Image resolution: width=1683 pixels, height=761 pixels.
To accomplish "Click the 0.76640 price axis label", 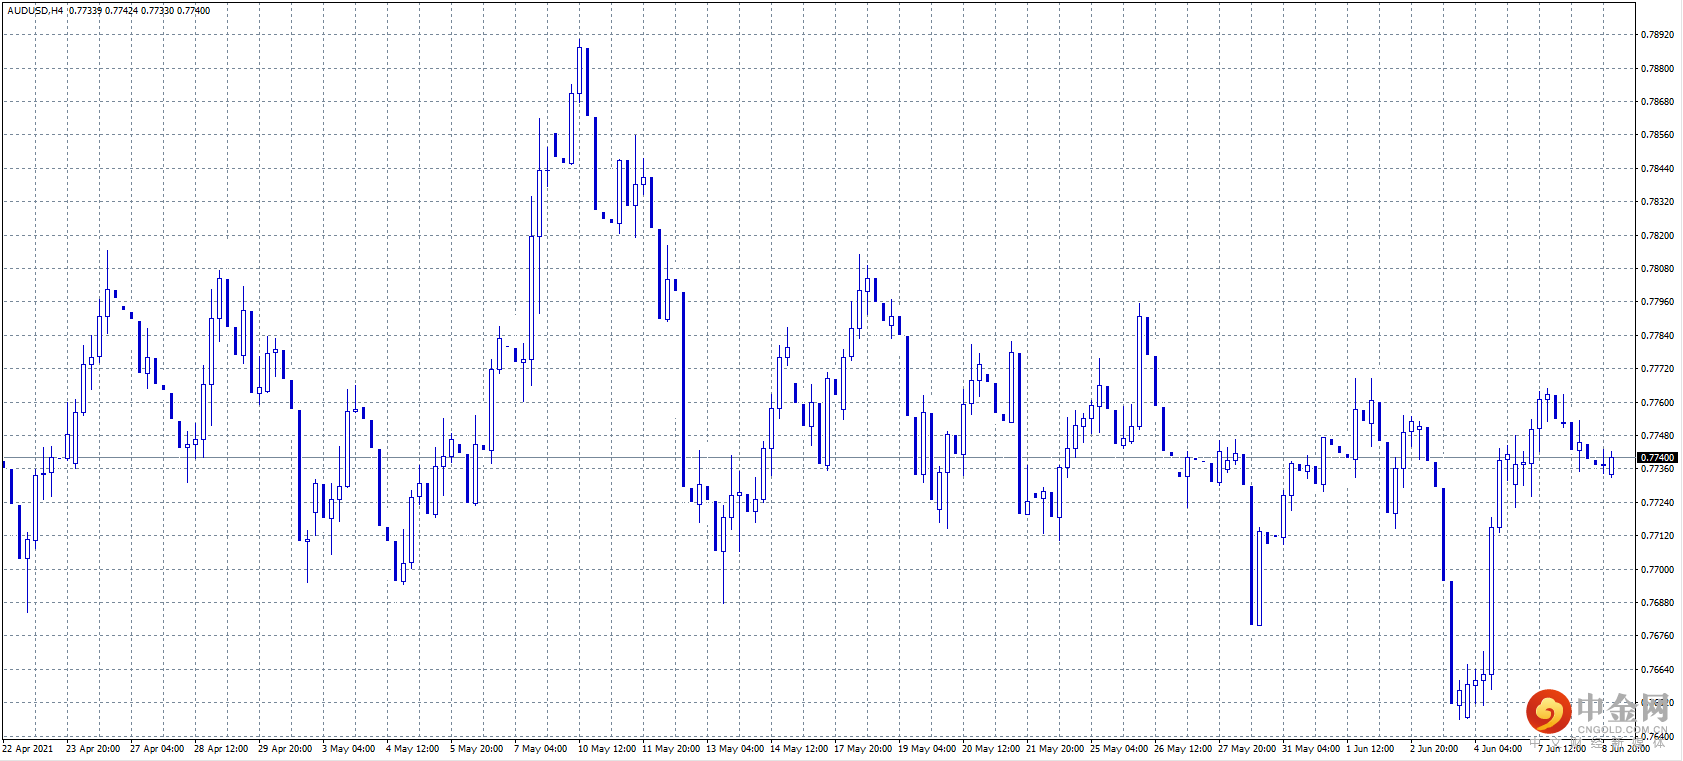I will click(x=1657, y=670).
